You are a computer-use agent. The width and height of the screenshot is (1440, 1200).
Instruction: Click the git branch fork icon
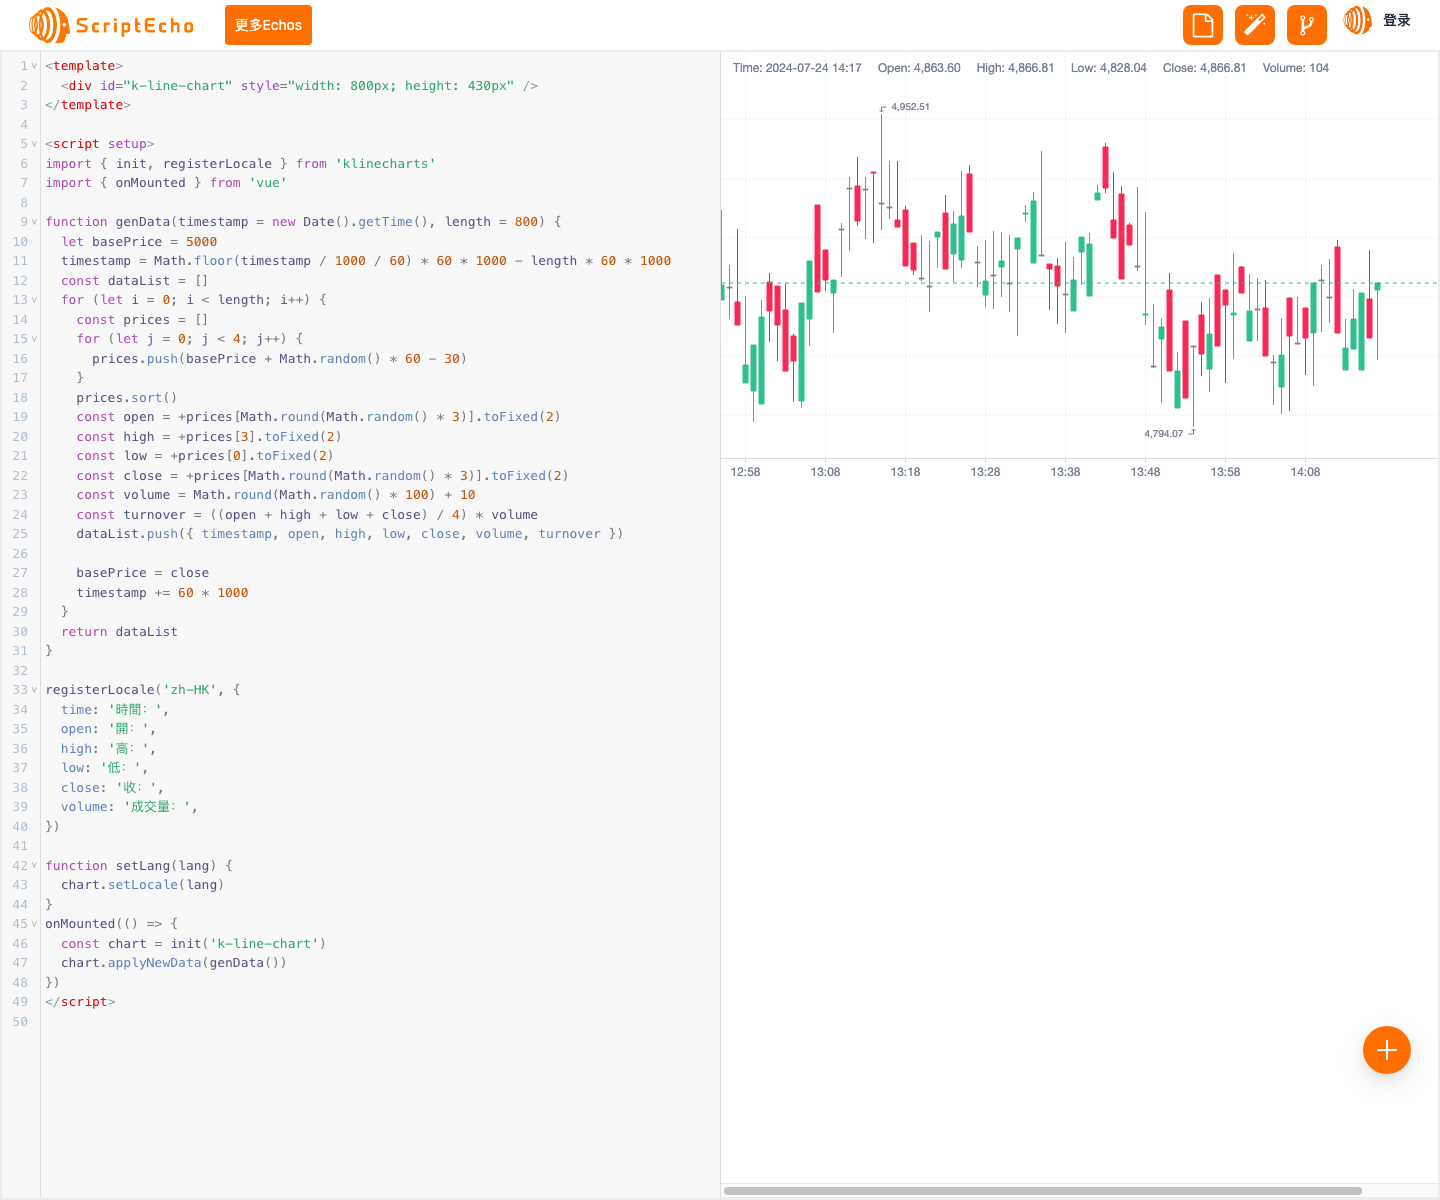pos(1307,25)
